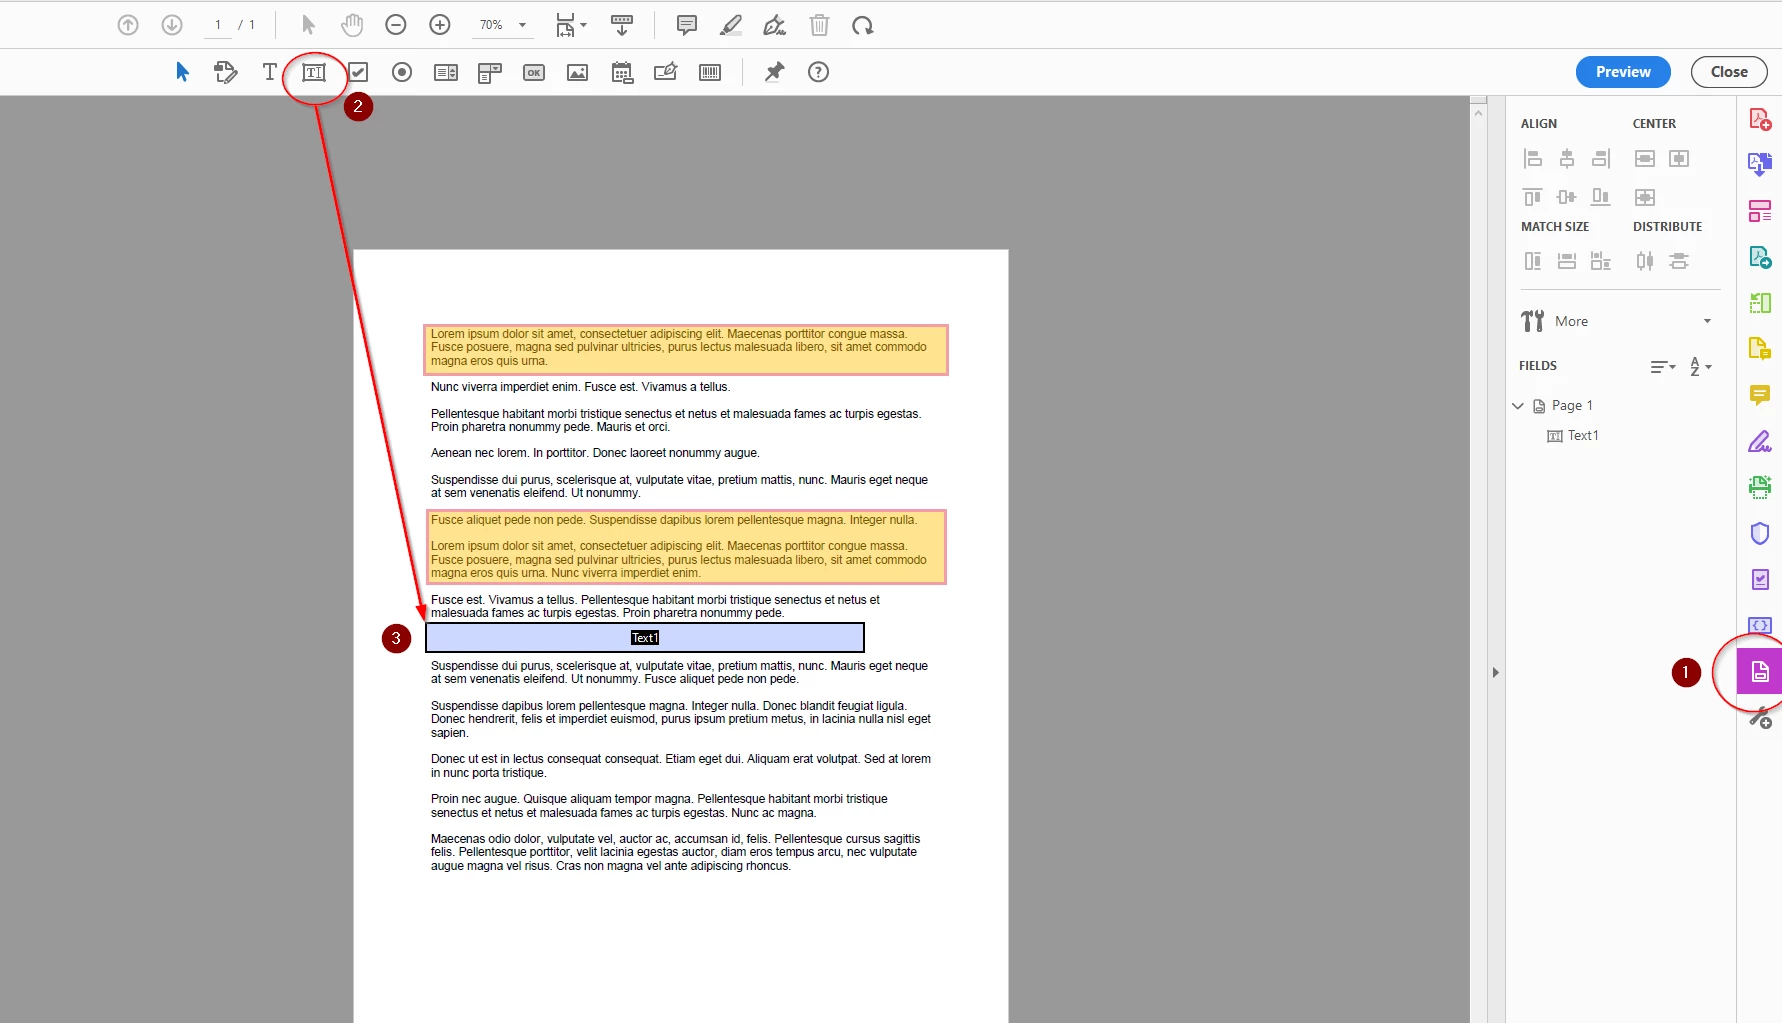Add a sticky note comment

(x=687, y=25)
